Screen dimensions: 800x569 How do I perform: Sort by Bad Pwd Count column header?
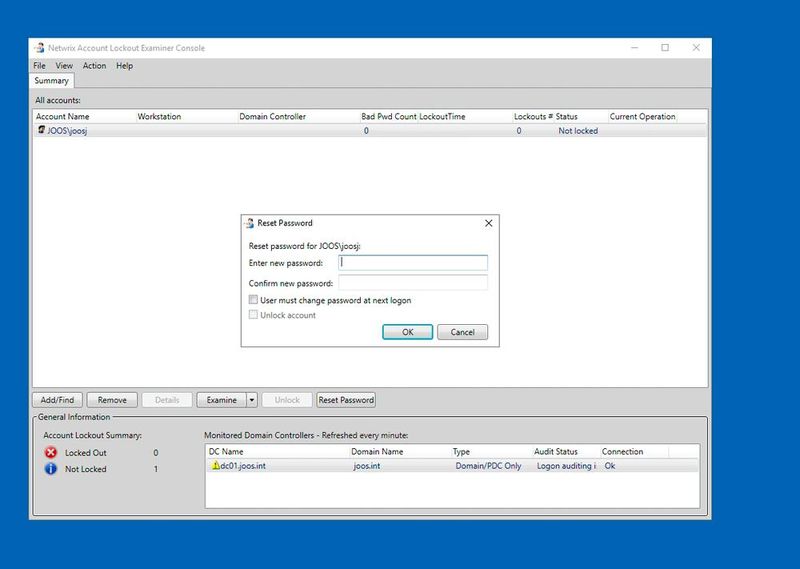point(388,116)
